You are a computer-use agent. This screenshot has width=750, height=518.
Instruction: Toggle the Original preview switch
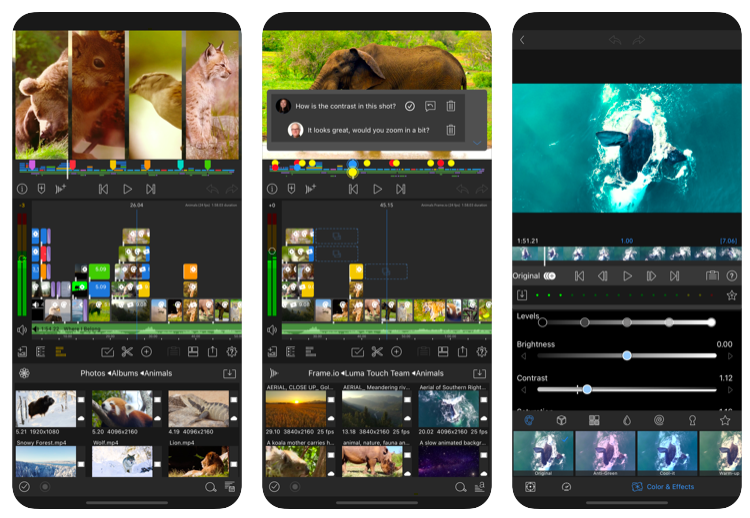click(550, 276)
